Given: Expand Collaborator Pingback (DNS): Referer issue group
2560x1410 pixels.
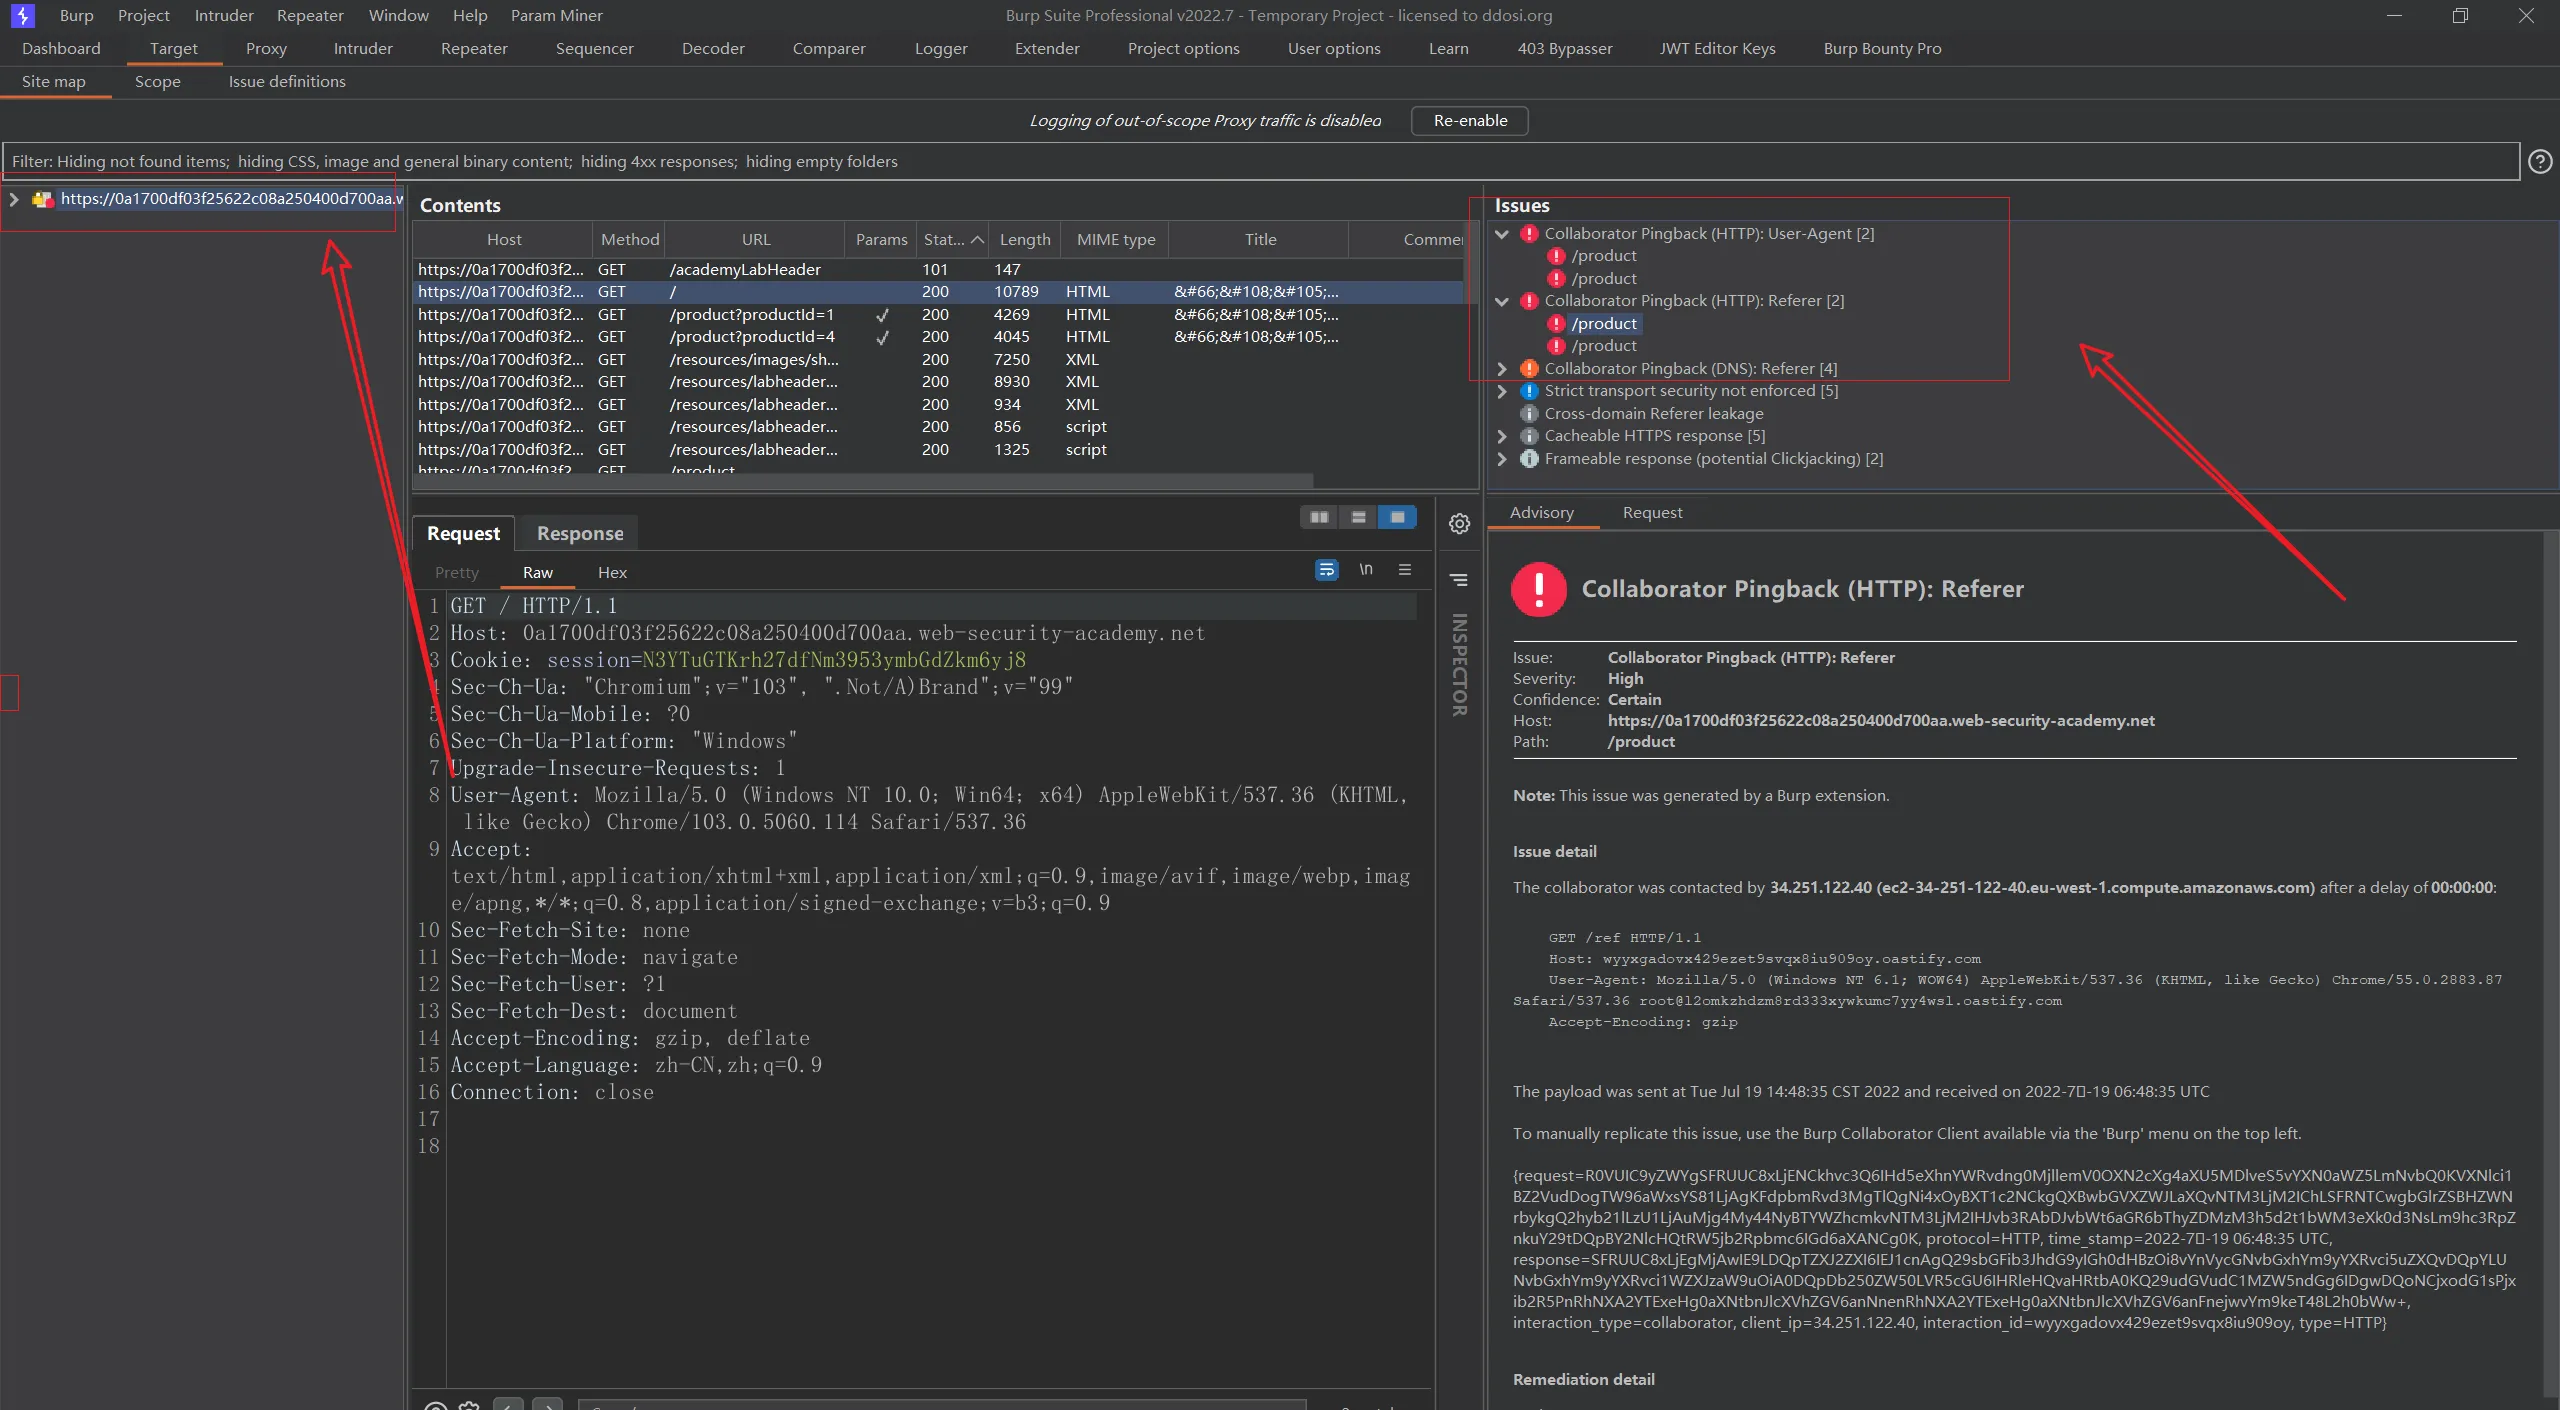Looking at the screenshot, I should point(1502,369).
